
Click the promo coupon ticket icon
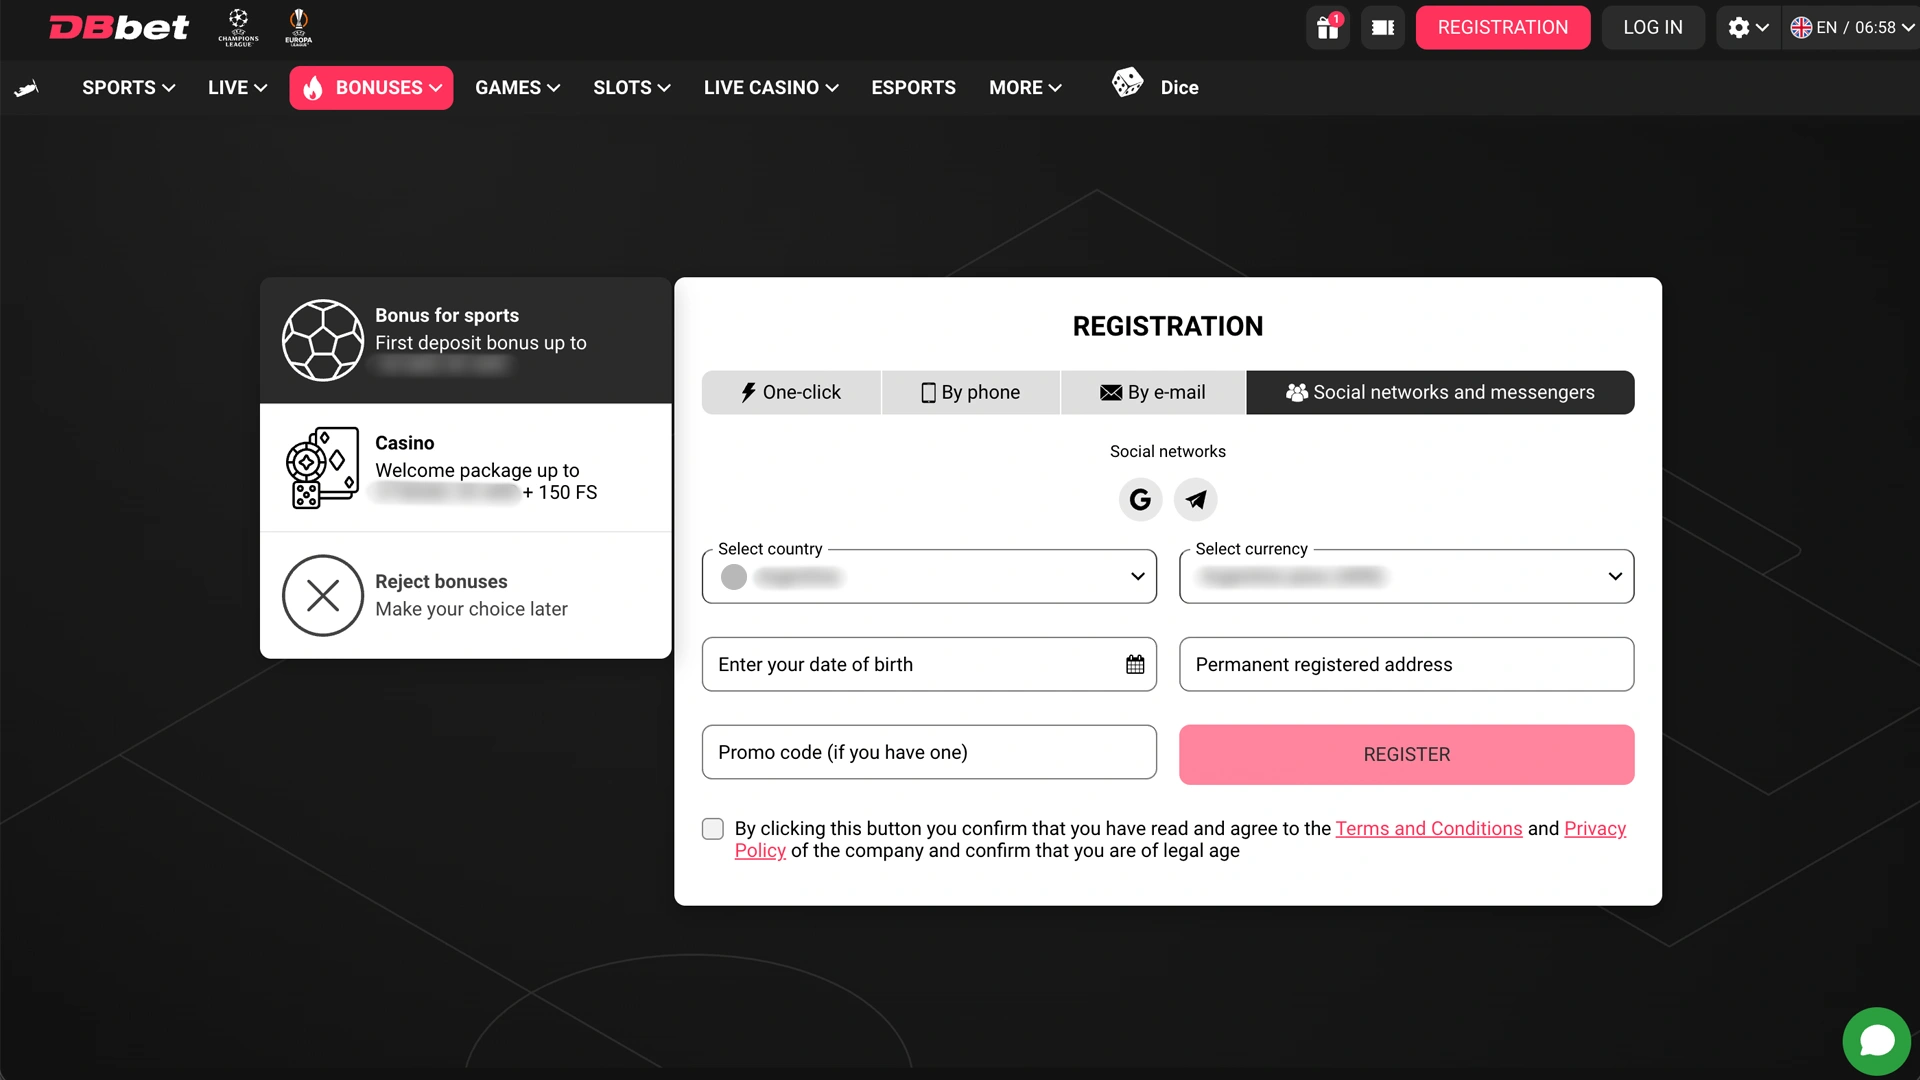click(x=1382, y=27)
